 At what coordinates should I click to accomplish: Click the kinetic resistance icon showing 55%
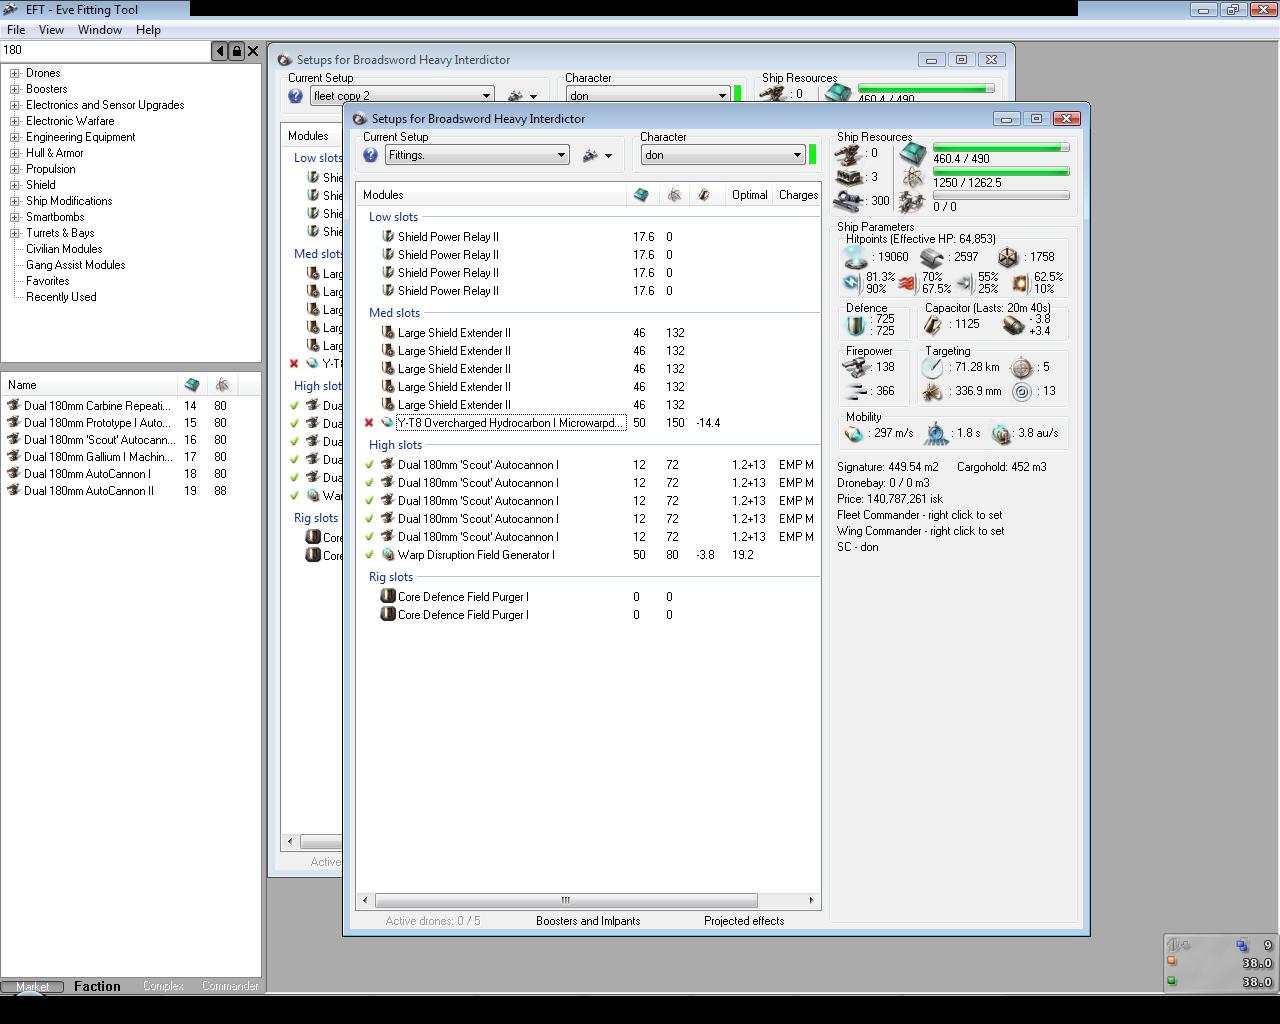[964, 283]
